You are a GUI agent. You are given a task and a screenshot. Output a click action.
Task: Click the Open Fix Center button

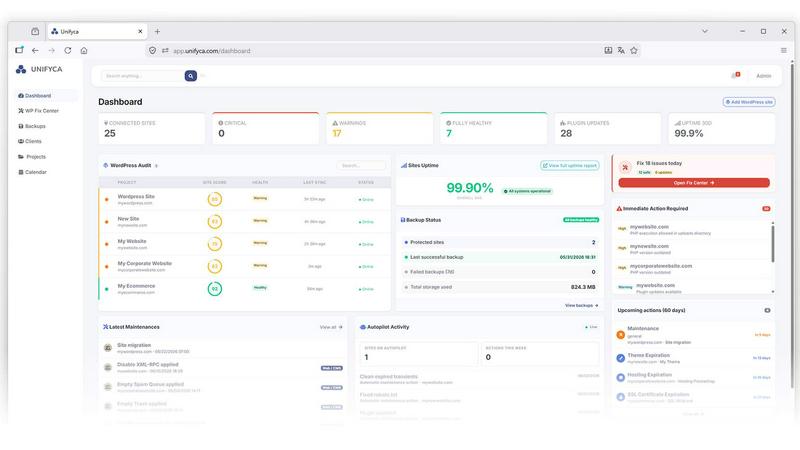(694, 183)
